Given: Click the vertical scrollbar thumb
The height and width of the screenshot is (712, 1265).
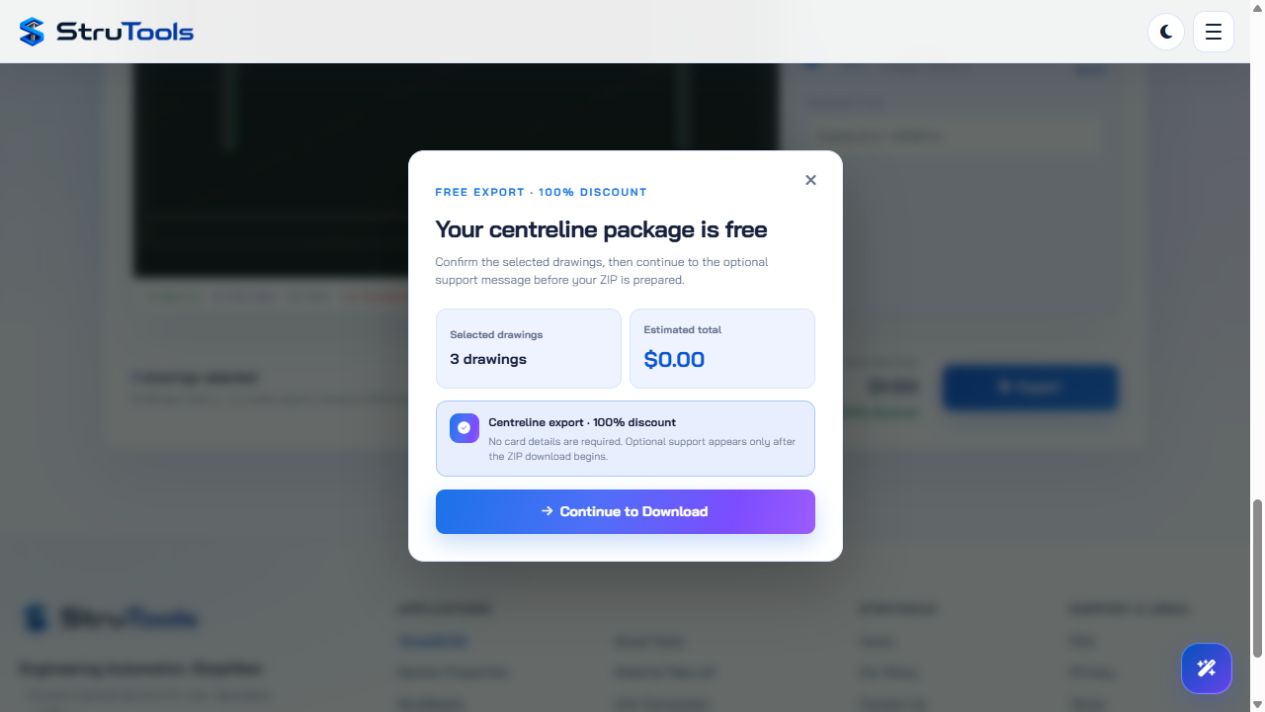Looking at the screenshot, I should coord(1257,579).
